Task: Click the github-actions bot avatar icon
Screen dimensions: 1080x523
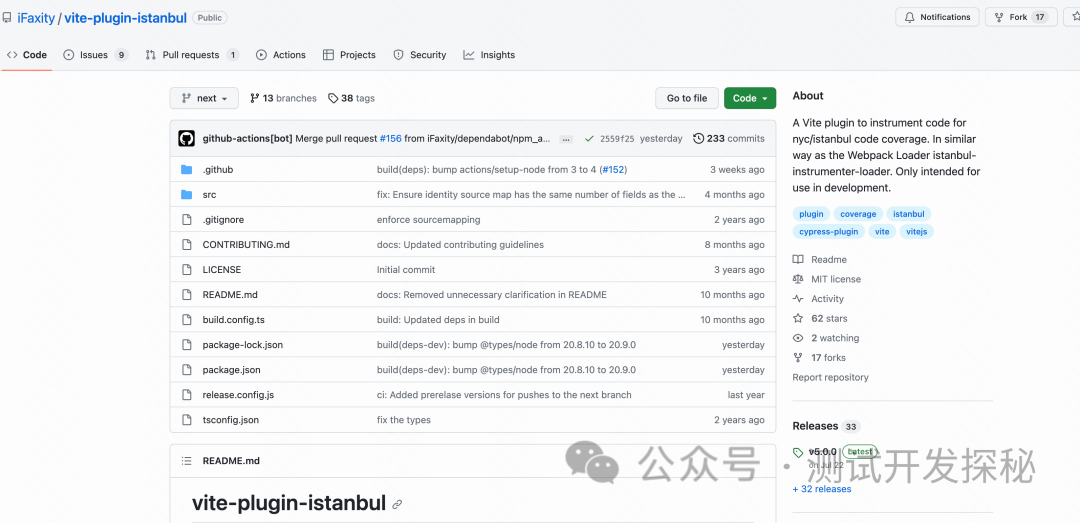Action: coord(186,139)
